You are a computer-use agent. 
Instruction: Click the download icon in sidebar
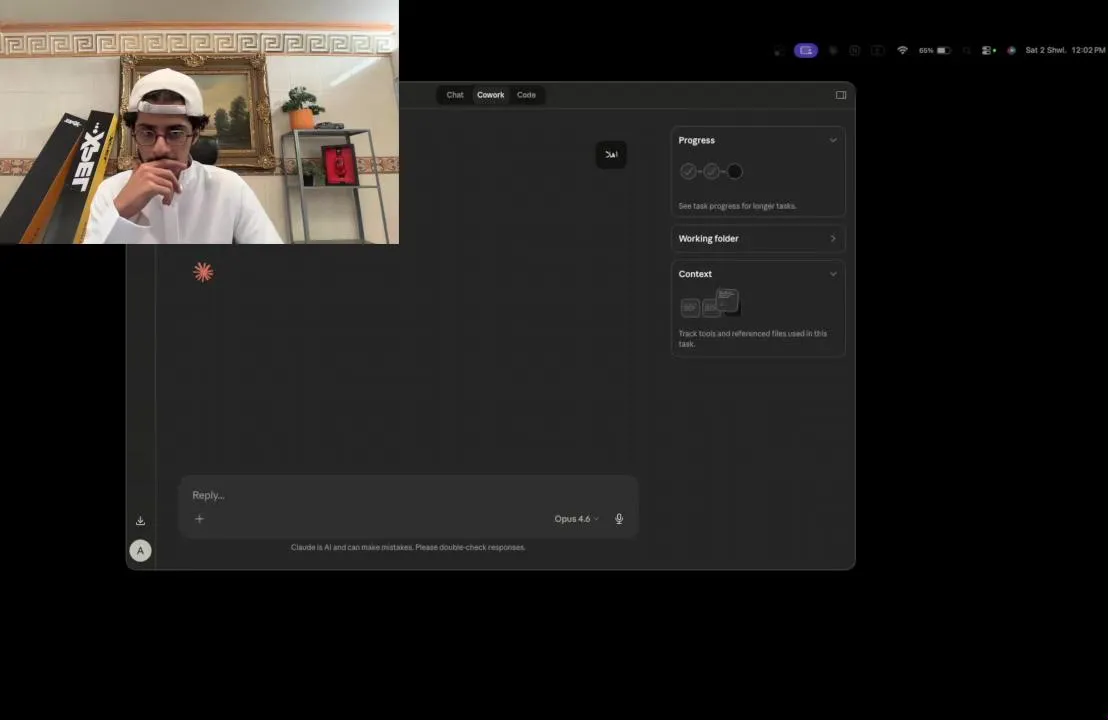140,521
